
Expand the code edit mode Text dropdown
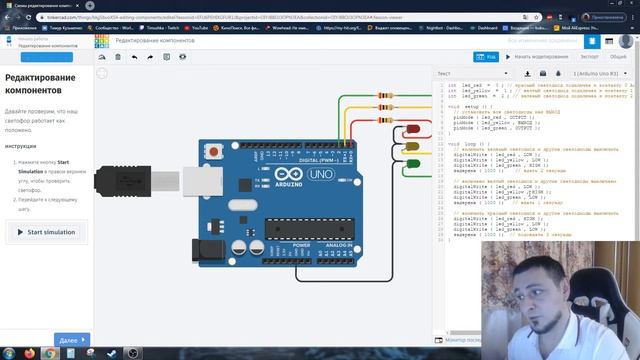coord(473,73)
